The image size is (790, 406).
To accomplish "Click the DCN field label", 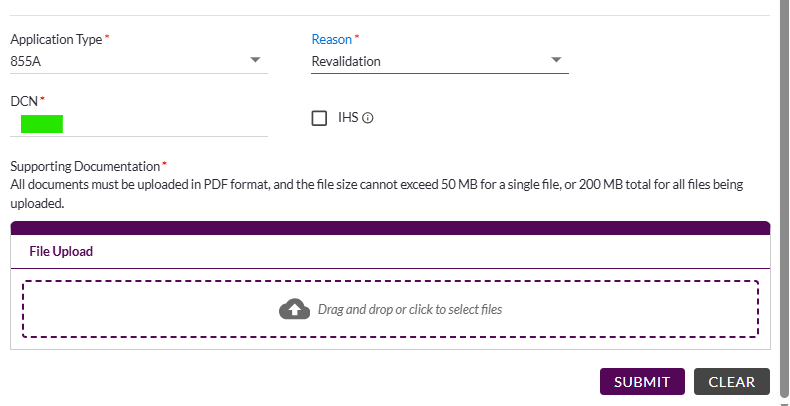I will coord(24,101).
